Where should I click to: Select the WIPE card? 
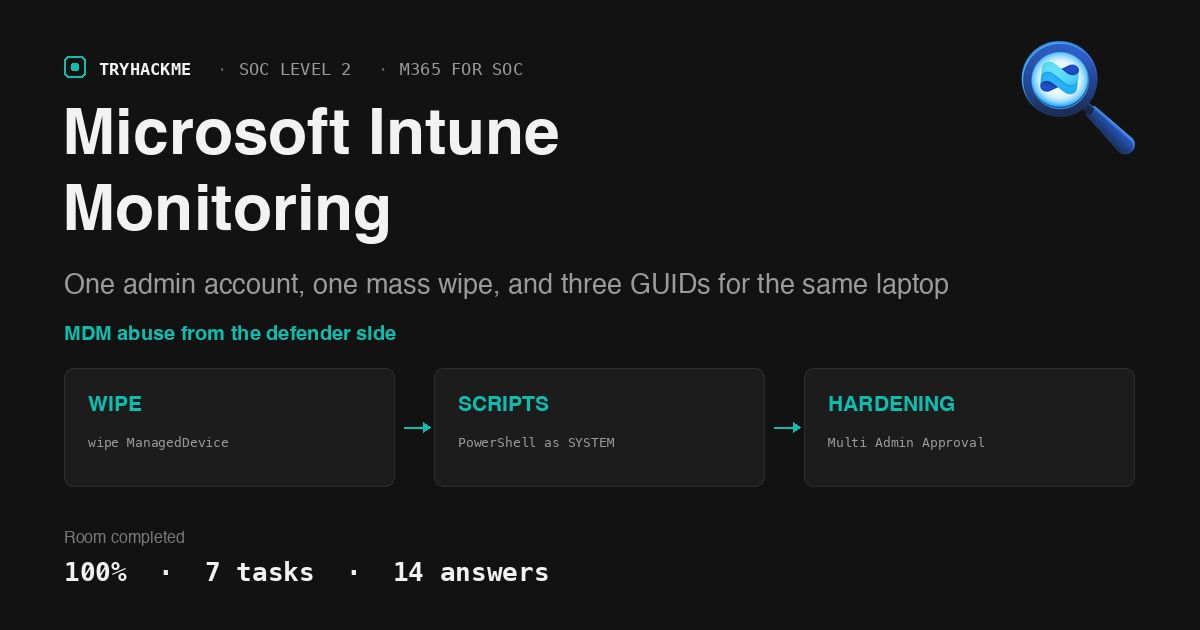(x=229, y=427)
